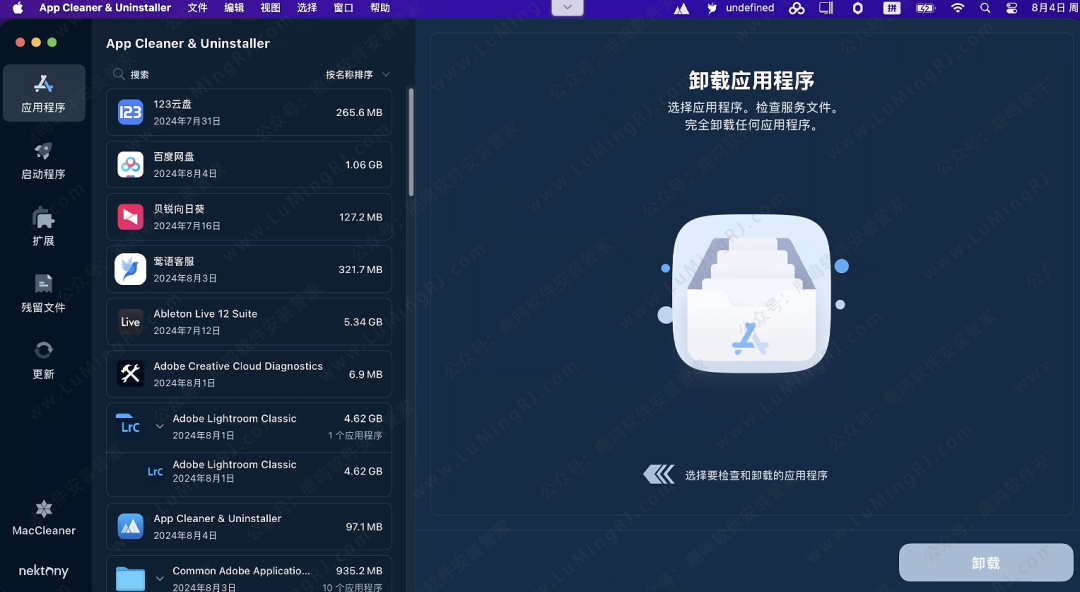Select the 贝锐向日葵 date 2024年7月16日
Screen dimensions: 1080x592
point(187,226)
